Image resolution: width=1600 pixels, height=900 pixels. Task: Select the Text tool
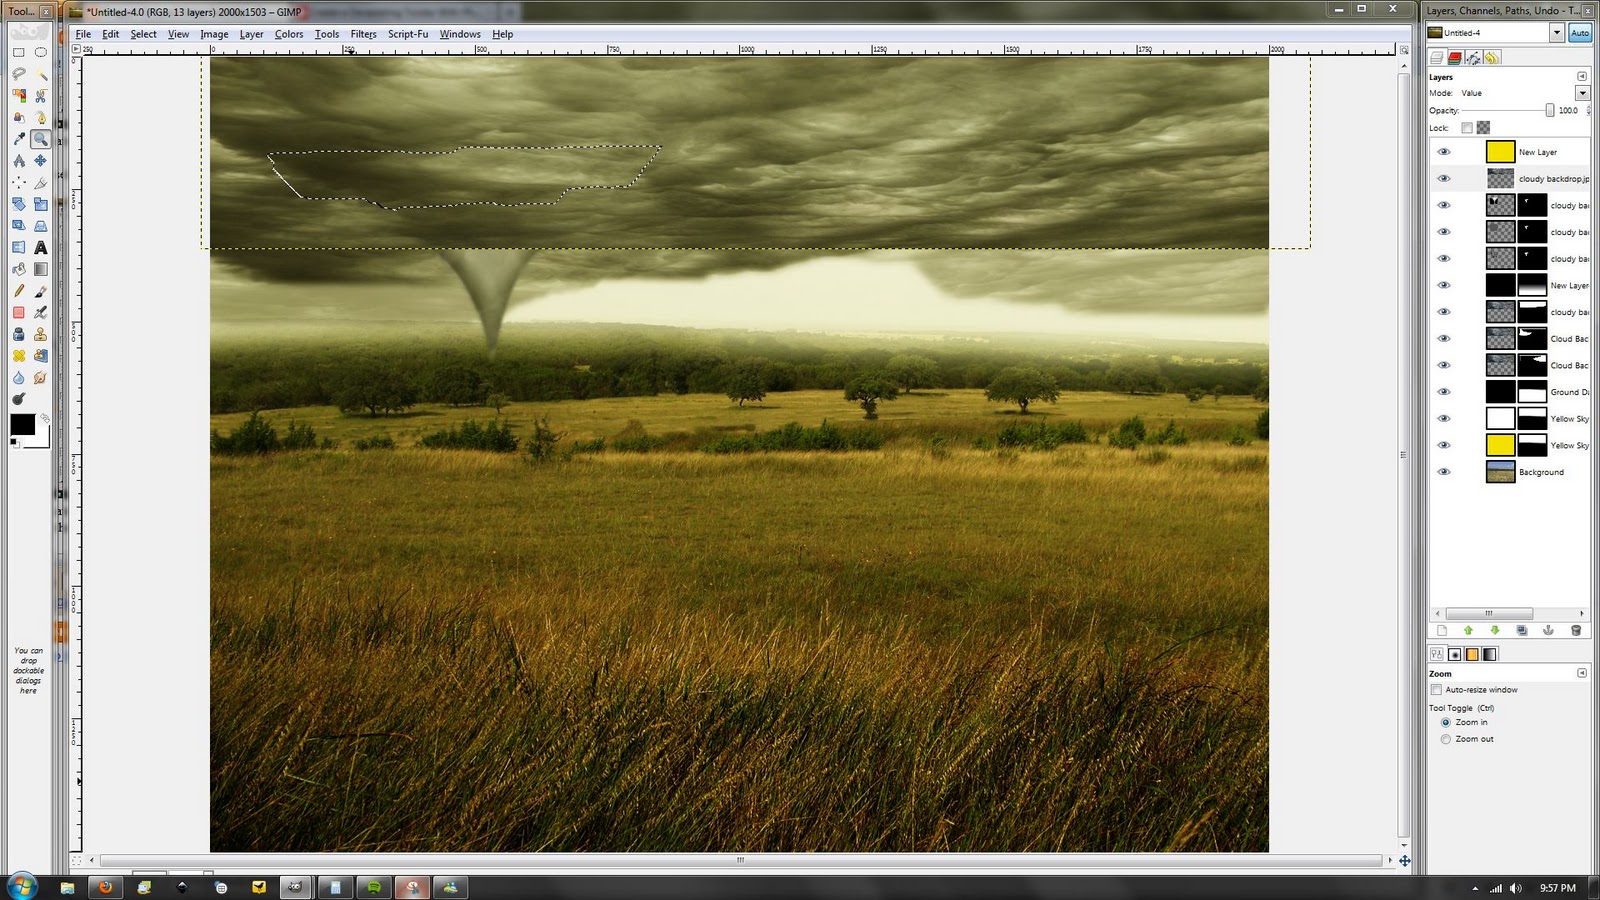(40, 247)
